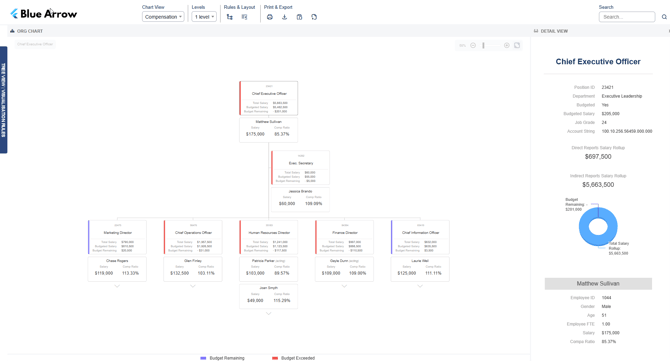Click the Matthew Sullivan header in Detail View
The image size is (670, 361).
pos(598,284)
